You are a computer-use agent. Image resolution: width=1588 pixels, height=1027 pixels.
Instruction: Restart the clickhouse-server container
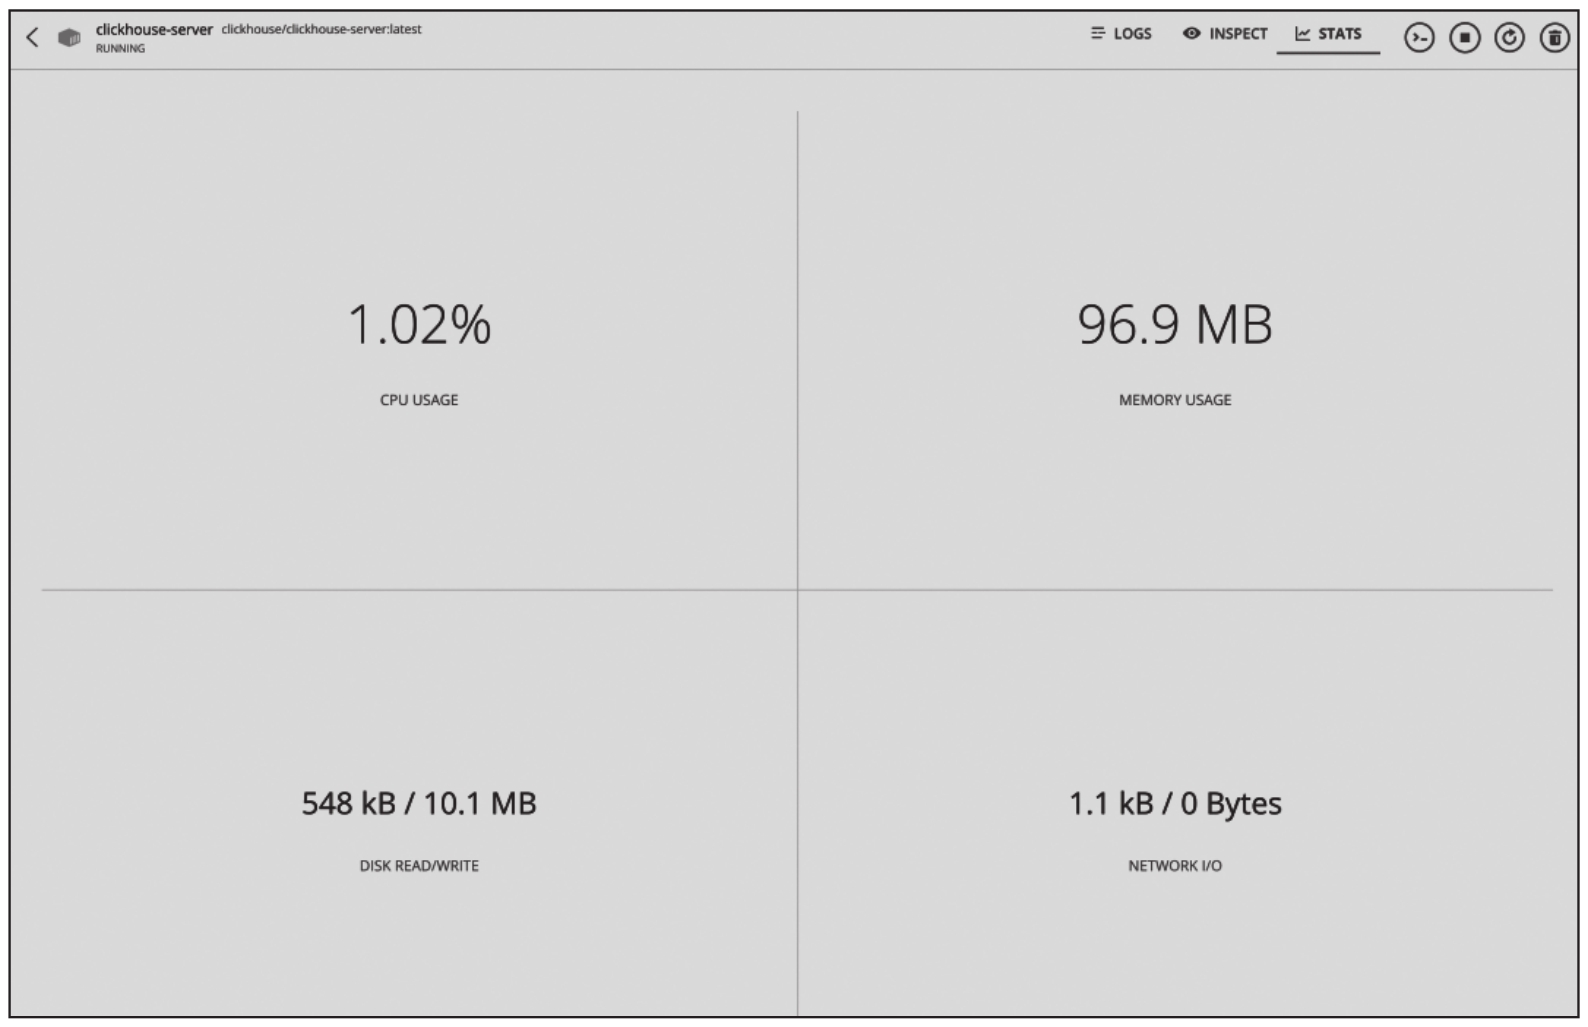1510,38
